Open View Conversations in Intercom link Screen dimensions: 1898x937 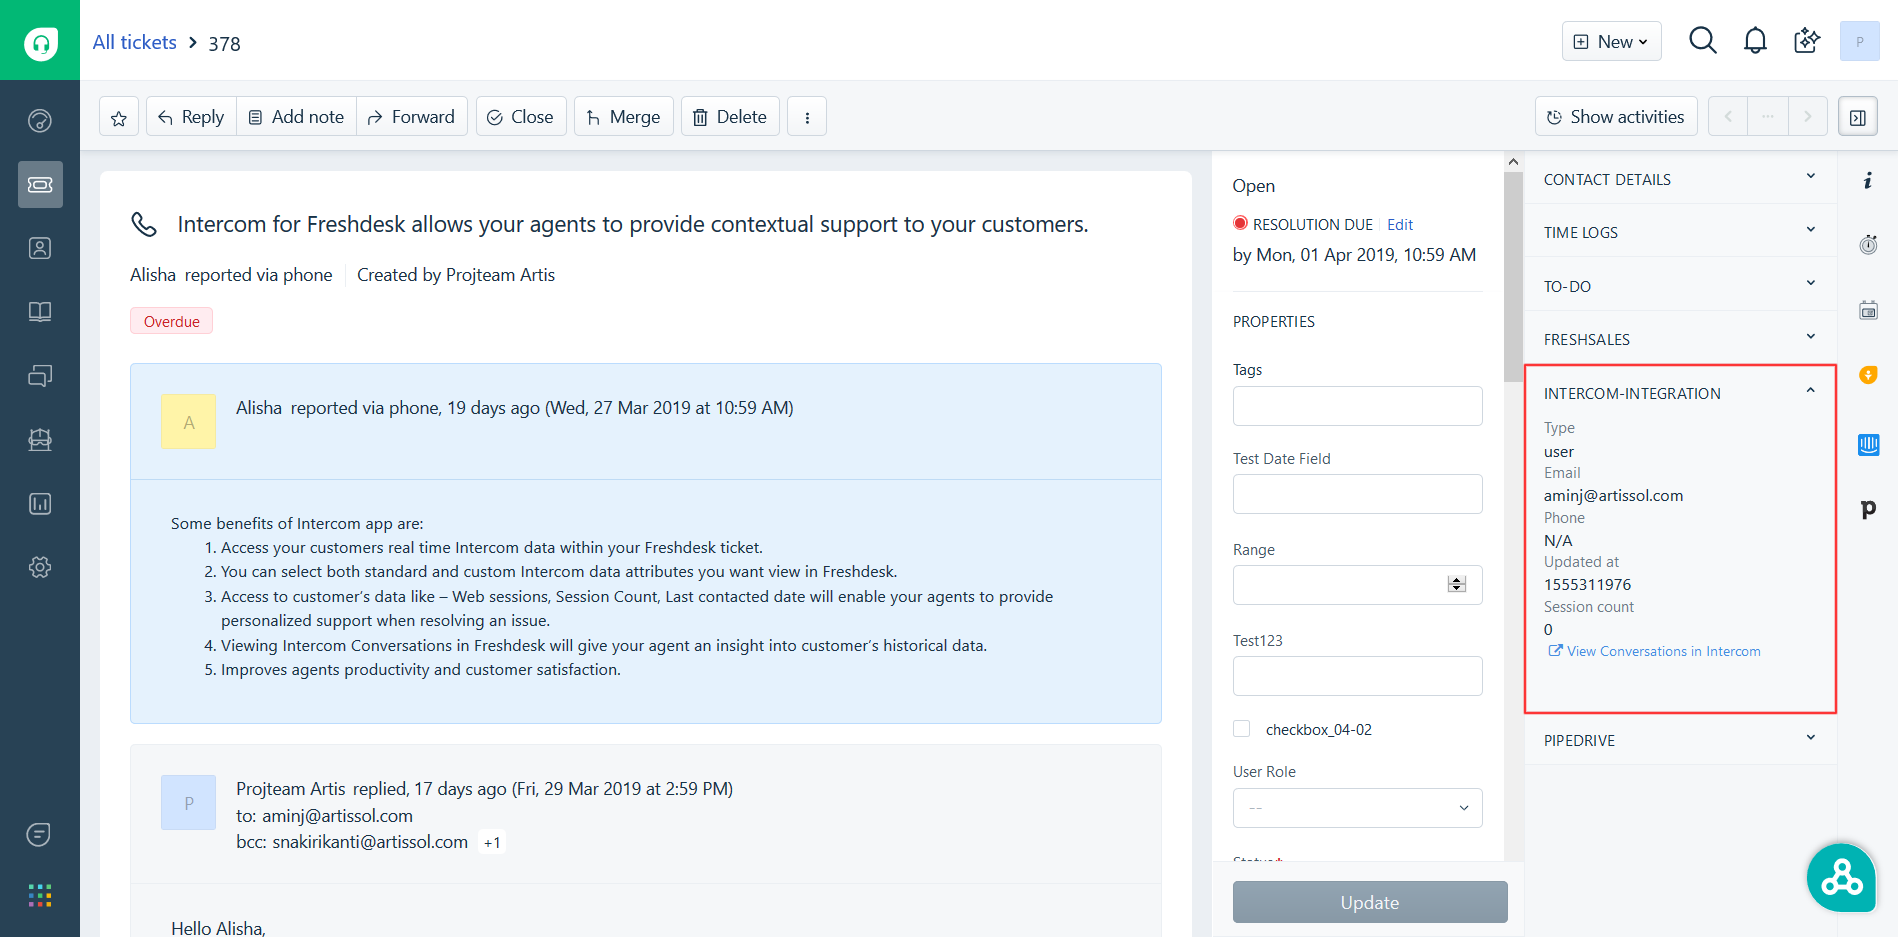click(1655, 651)
